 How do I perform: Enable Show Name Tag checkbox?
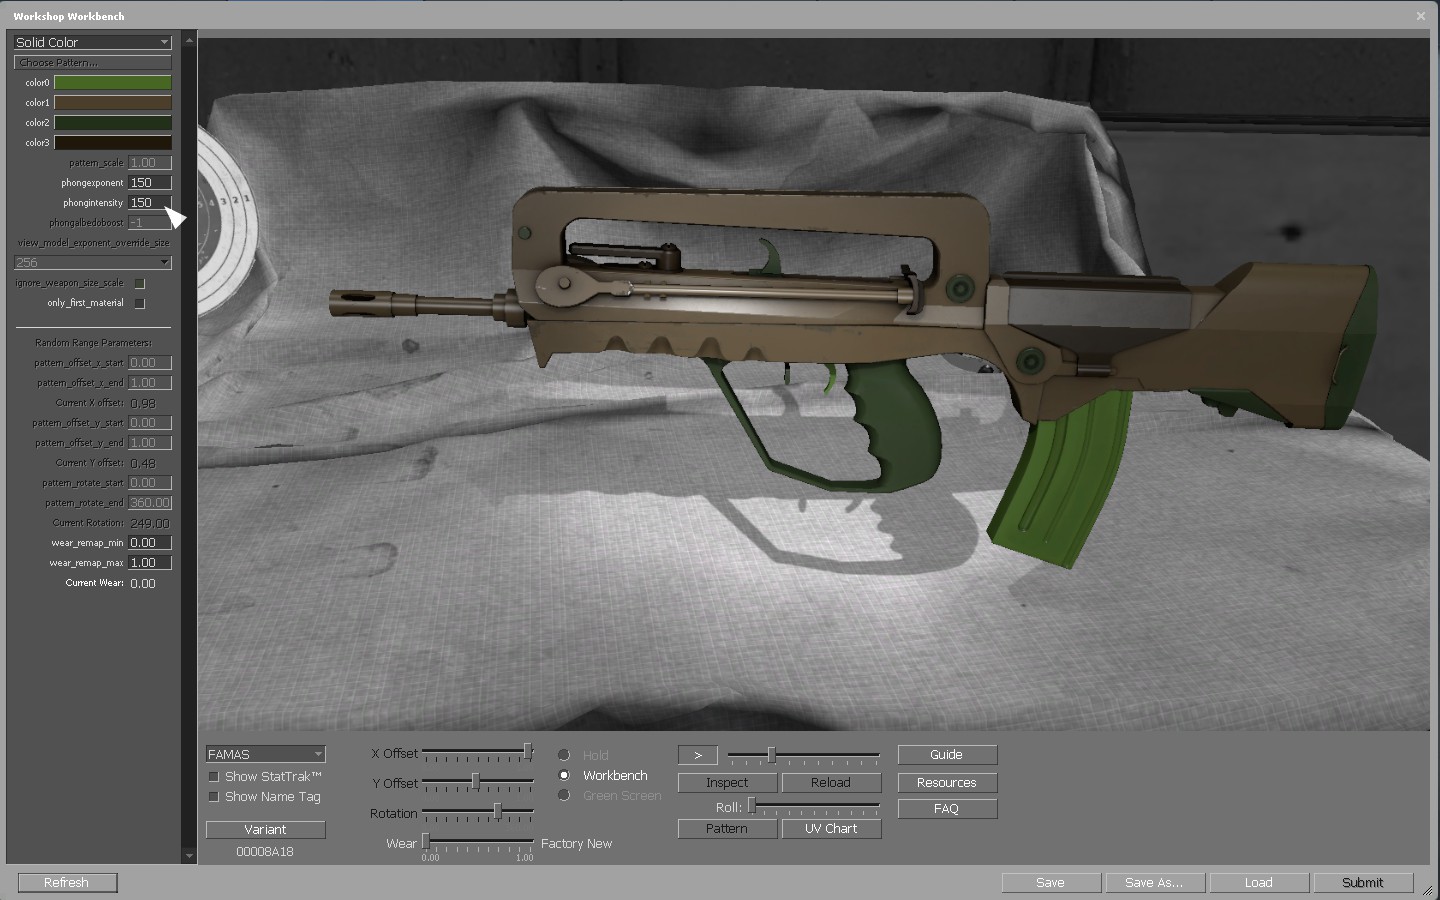click(213, 797)
